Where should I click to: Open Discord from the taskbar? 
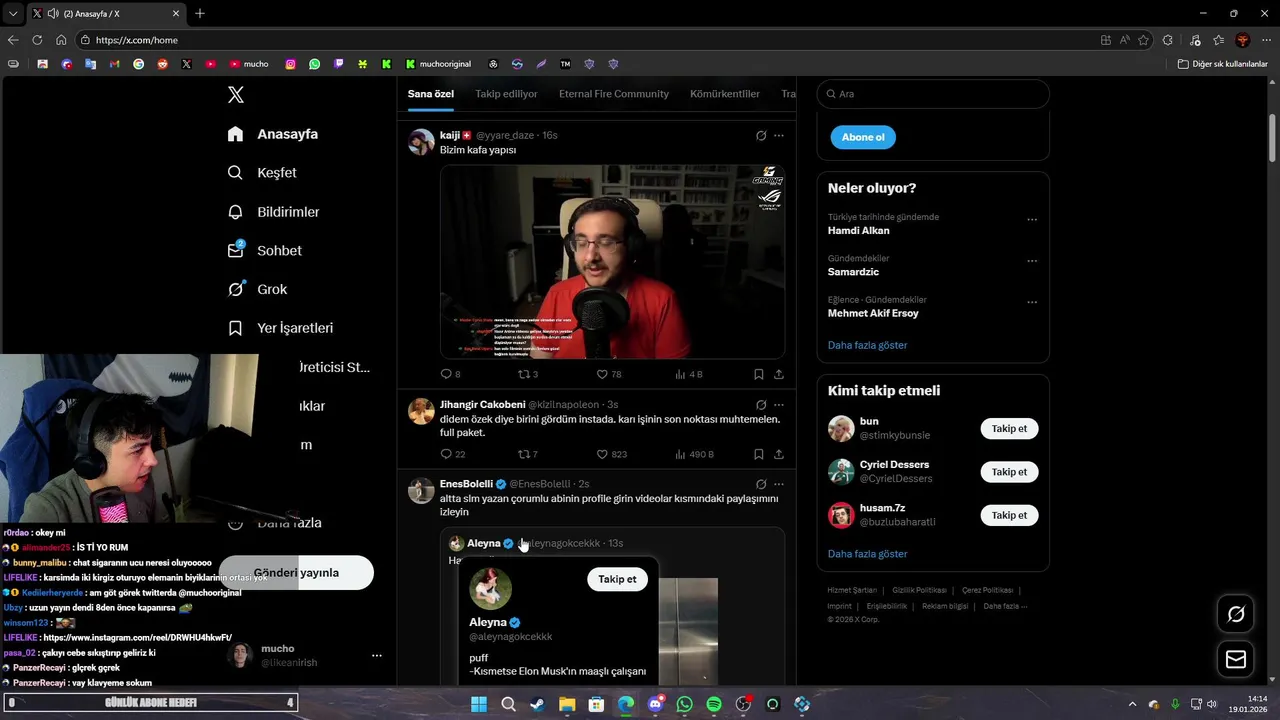[655, 704]
